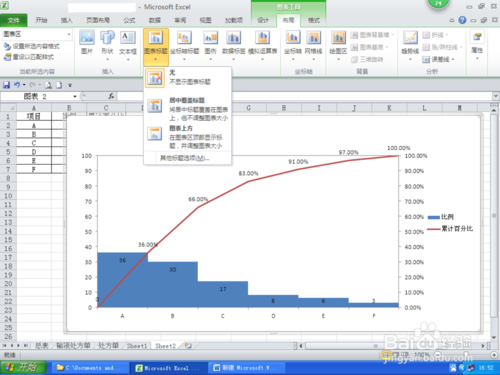Switch to 新建 Microsoft Word taskbar item
The height and width of the screenshot is (375, 500).
tap(248, 368)
